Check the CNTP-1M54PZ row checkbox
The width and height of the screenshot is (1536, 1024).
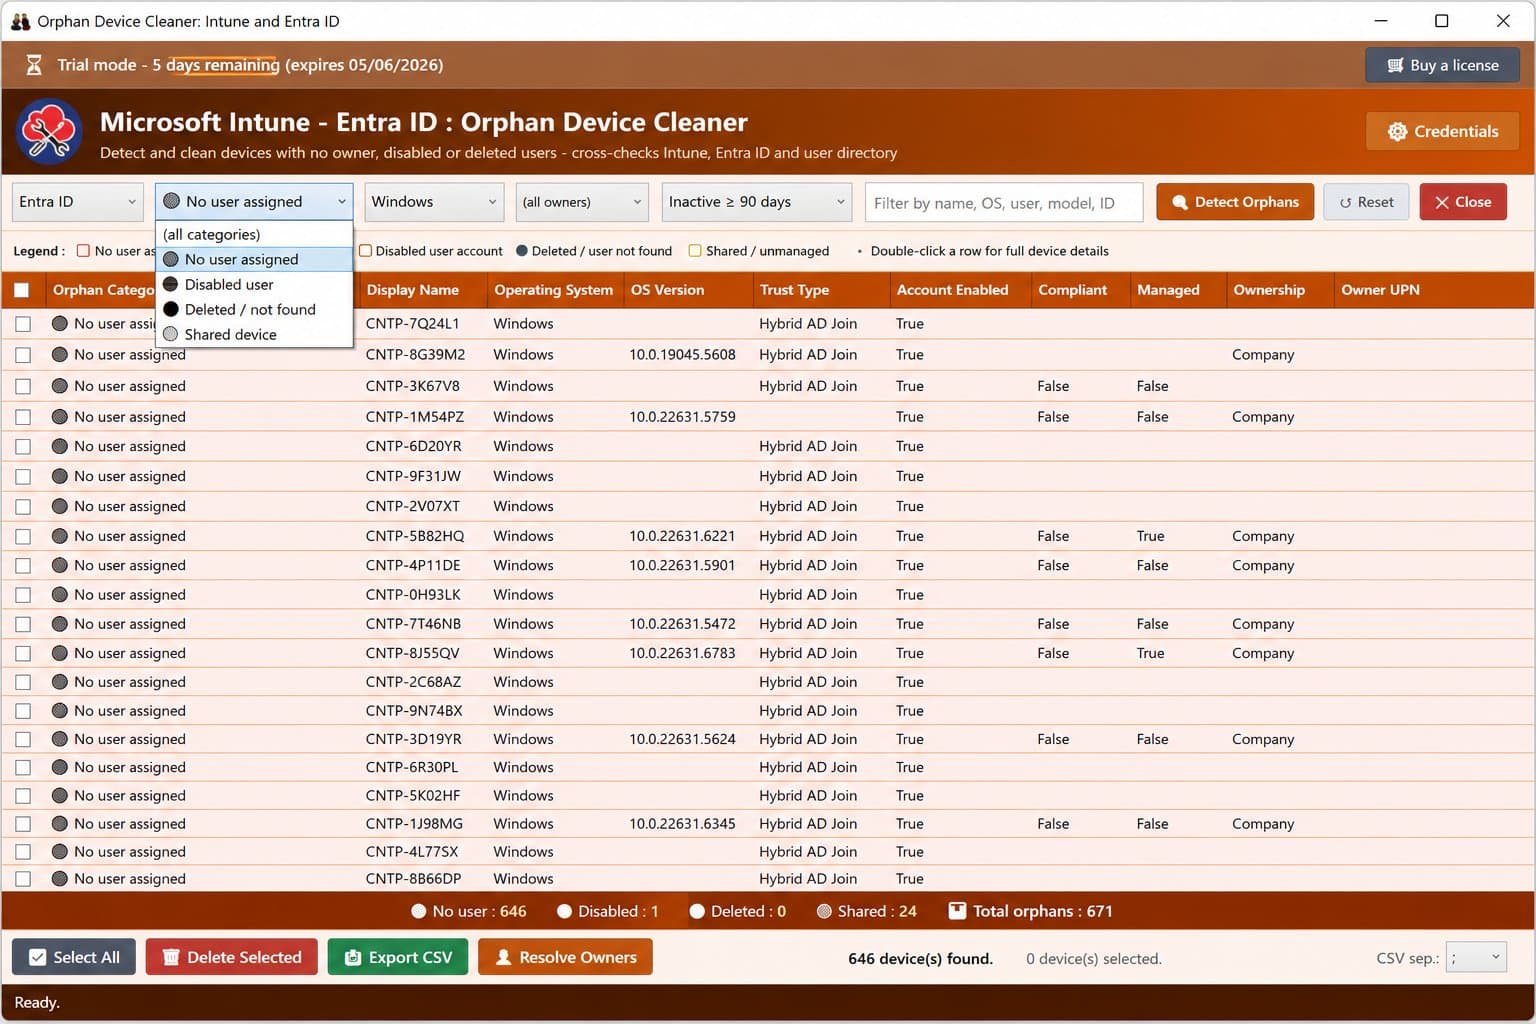(23, 417)
